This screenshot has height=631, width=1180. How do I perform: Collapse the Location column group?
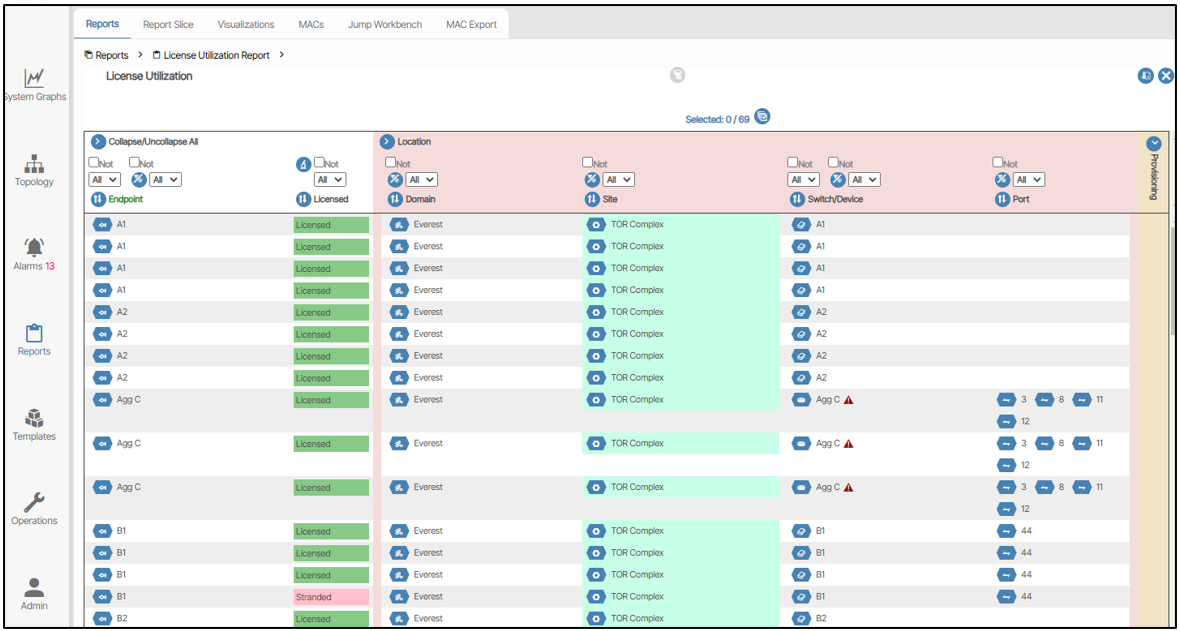point(388,142)
